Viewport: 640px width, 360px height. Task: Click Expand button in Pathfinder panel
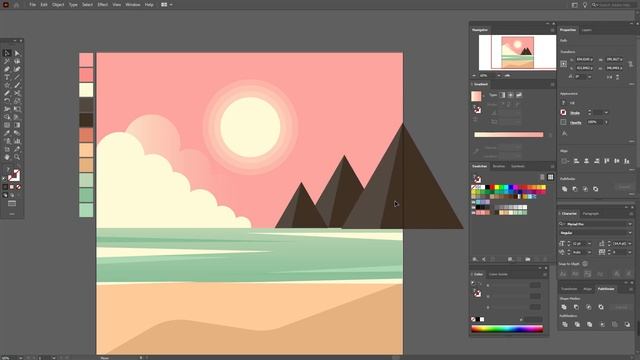pos(622,307)
